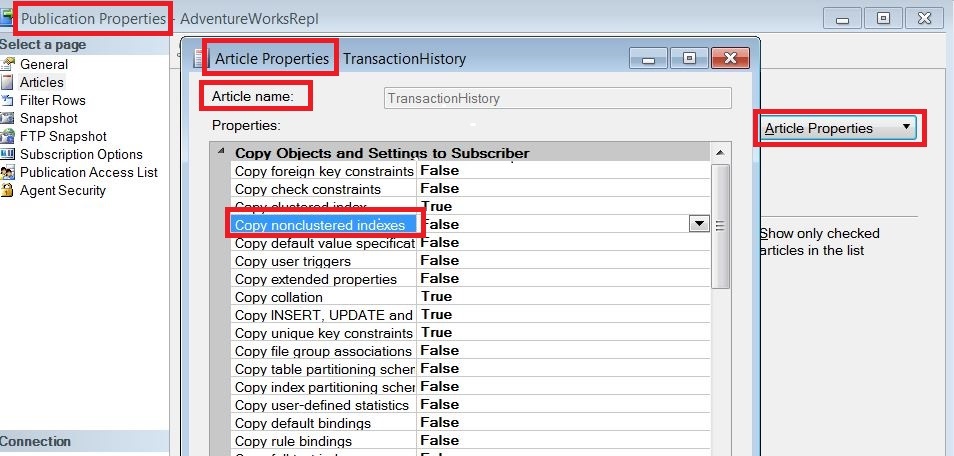Click False value for Copy rule bindings
This screenshot has width=954, height=456.
click(439, 441)
